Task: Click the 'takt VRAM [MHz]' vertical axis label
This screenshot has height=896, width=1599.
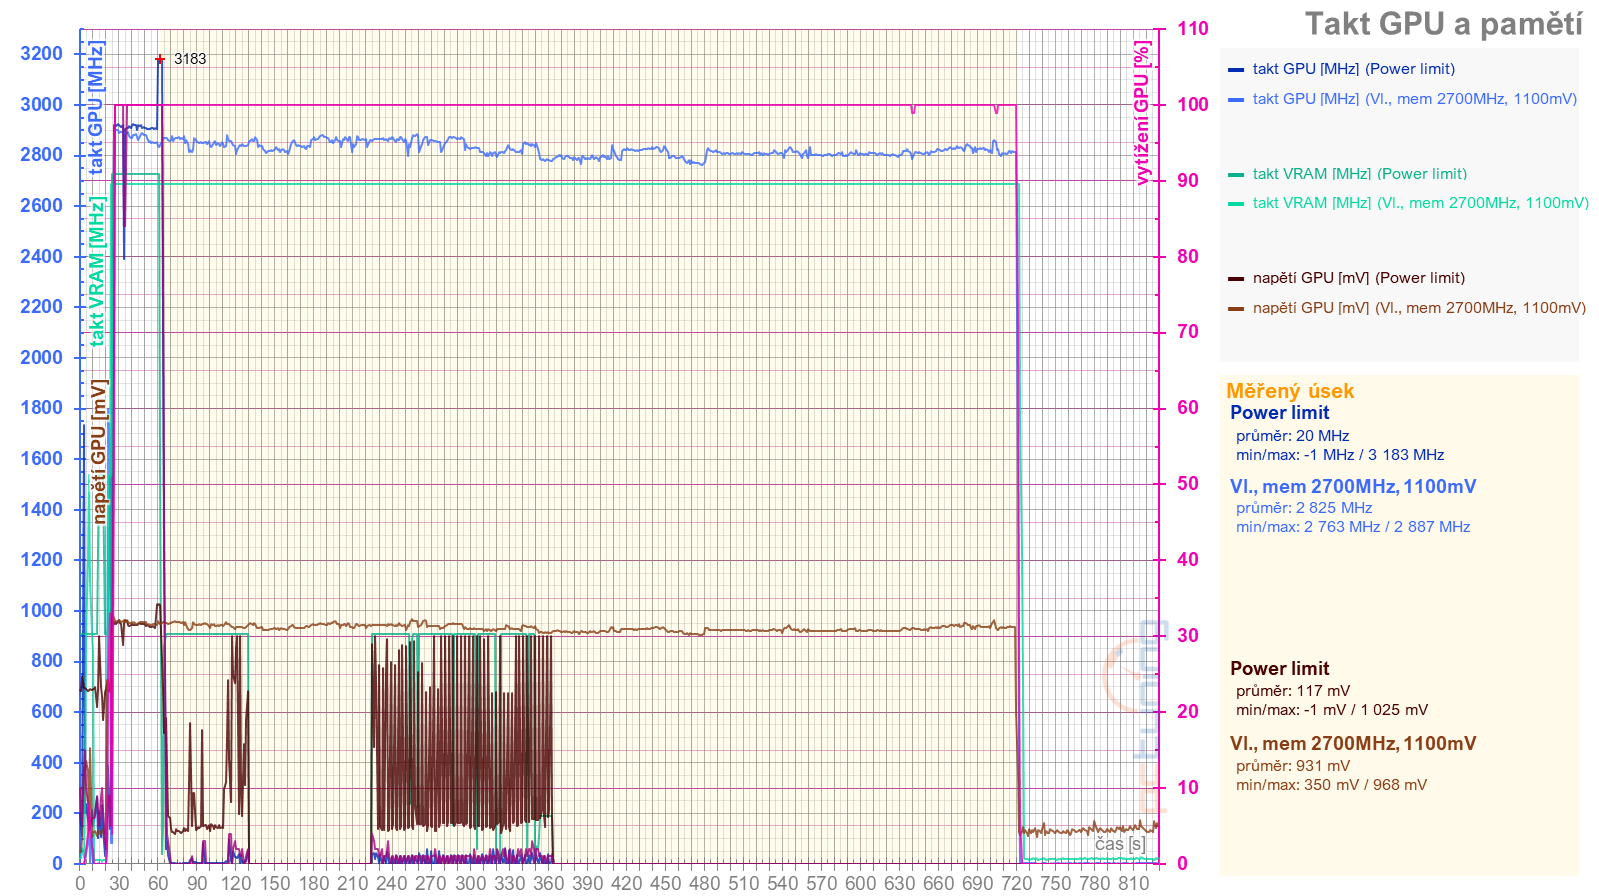Action: [x=96, y=272]
